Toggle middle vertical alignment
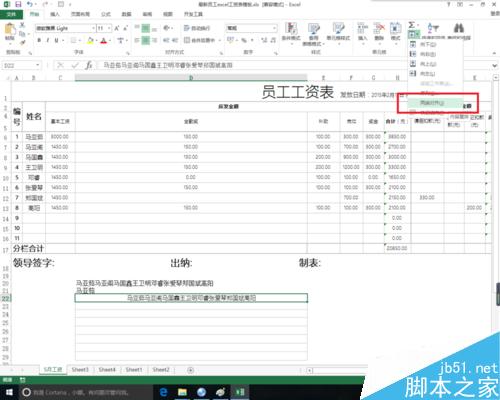The height and width of the screenshot is (400, 500). [146, 28]
